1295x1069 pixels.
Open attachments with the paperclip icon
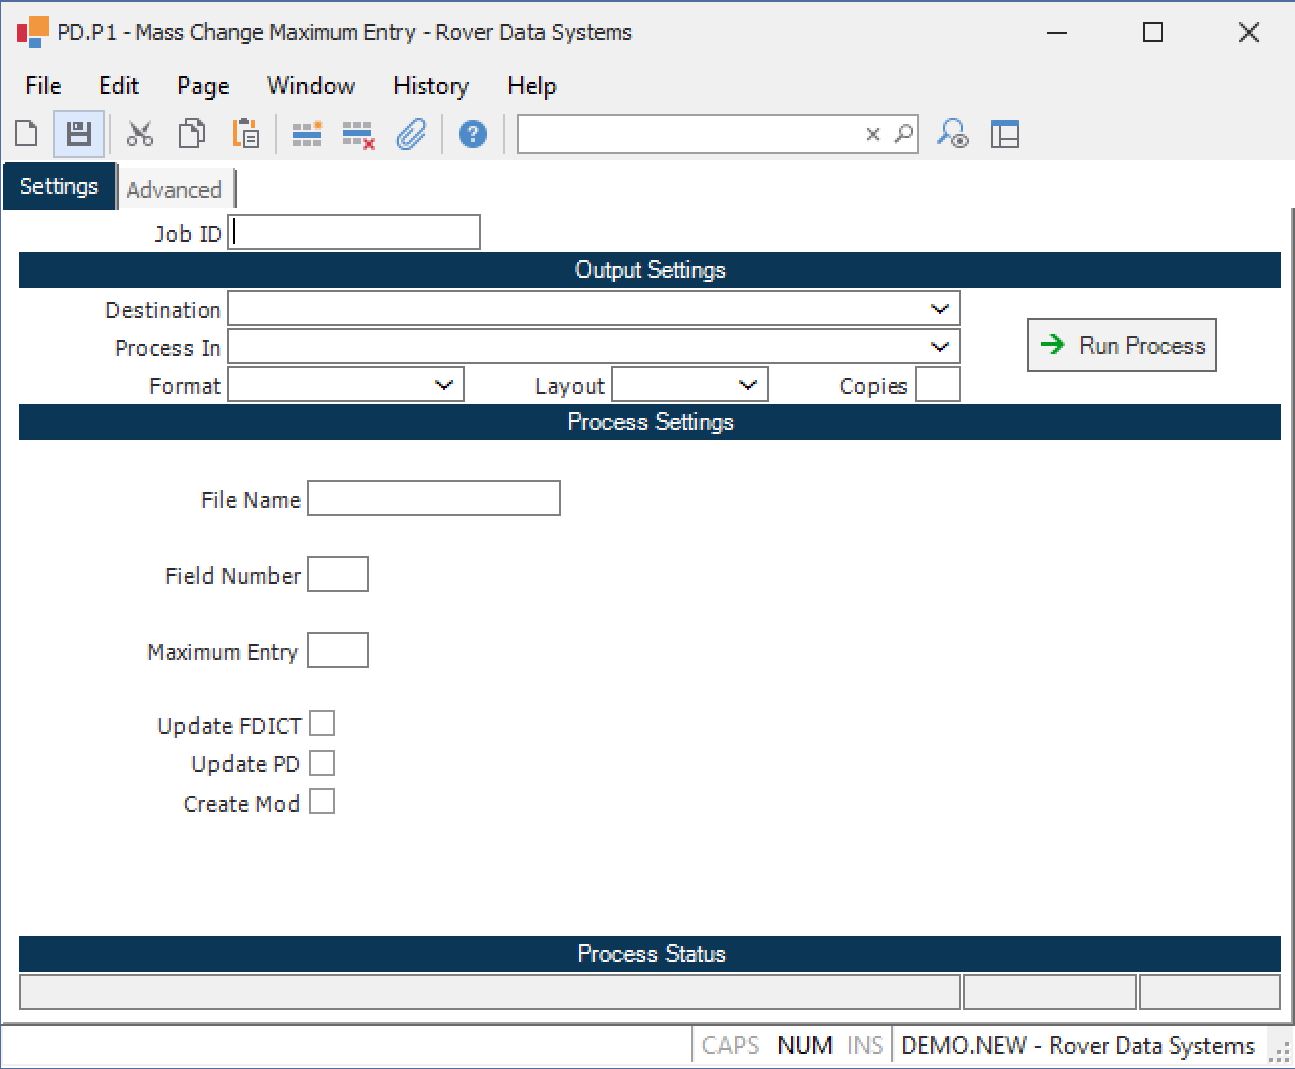click(411, 134)
